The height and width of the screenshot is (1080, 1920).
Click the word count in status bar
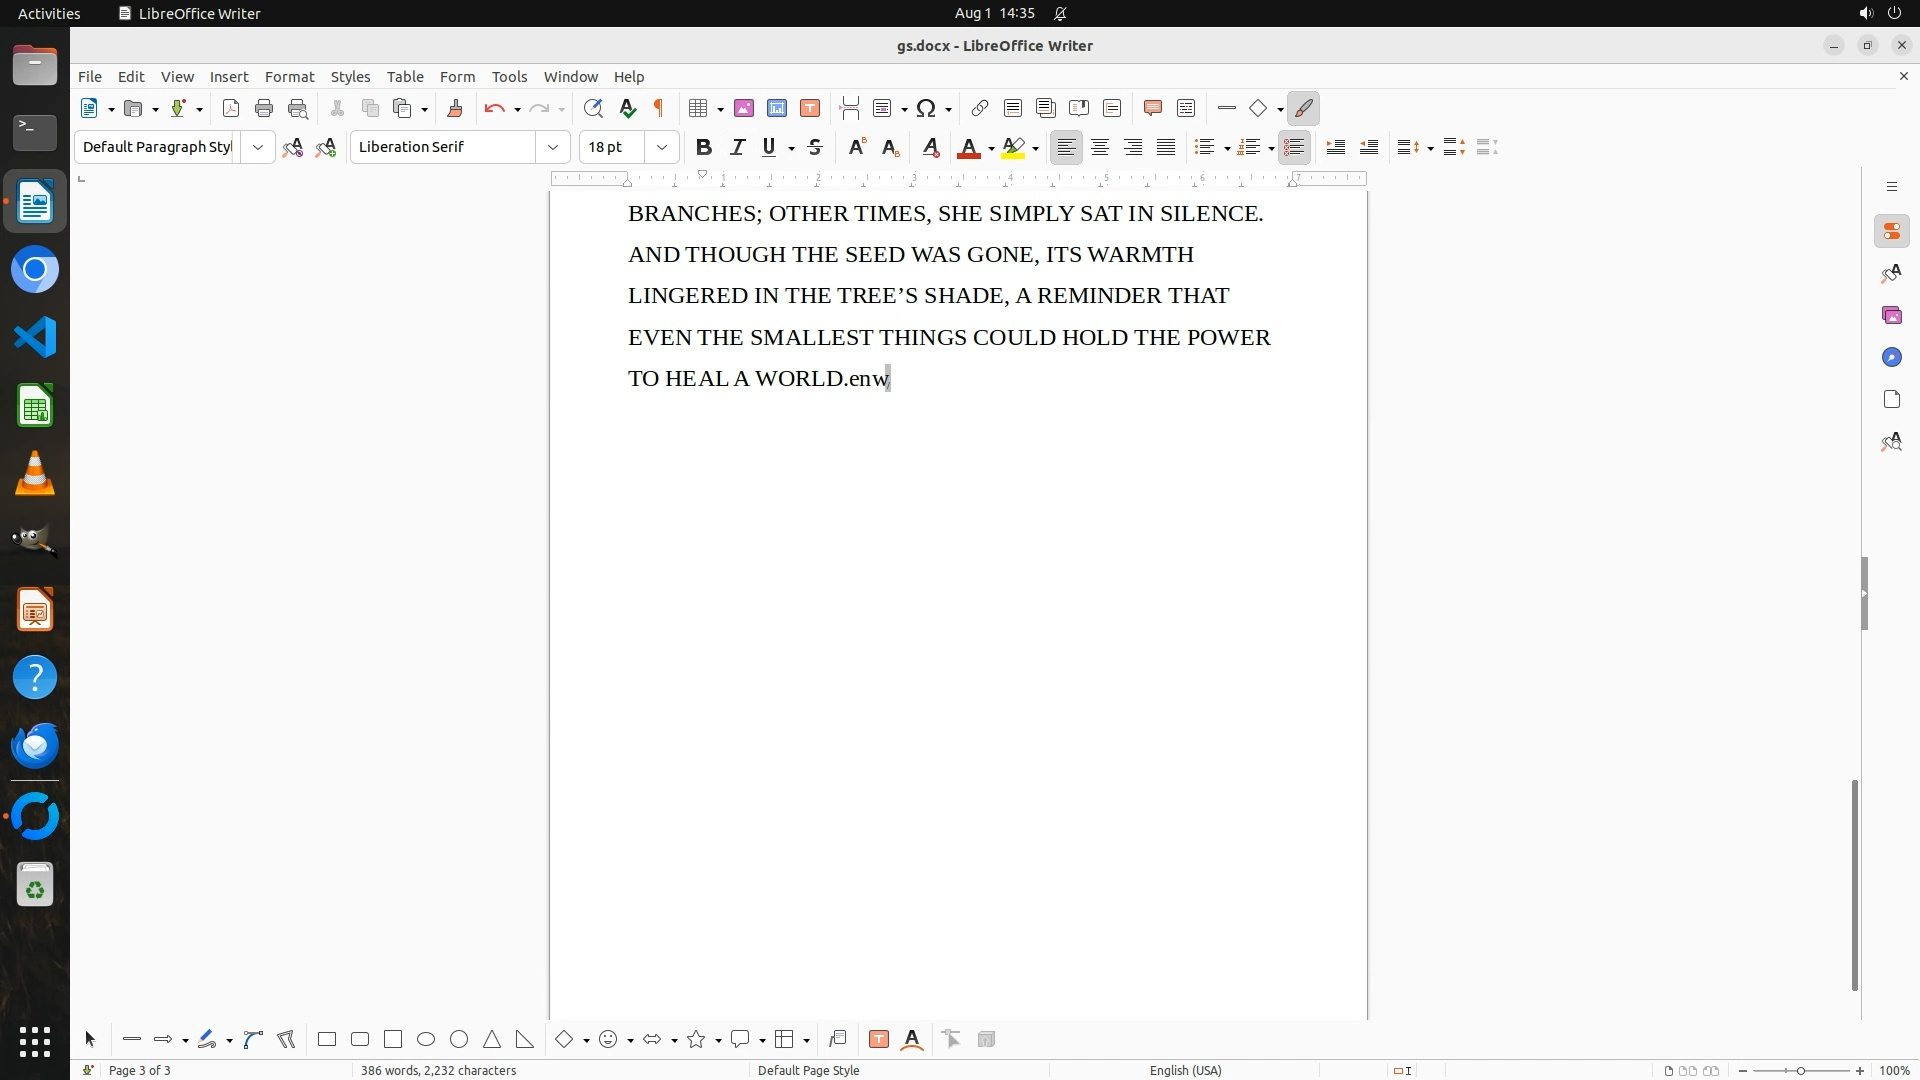pyautogui.click(x=438, y=1070)
